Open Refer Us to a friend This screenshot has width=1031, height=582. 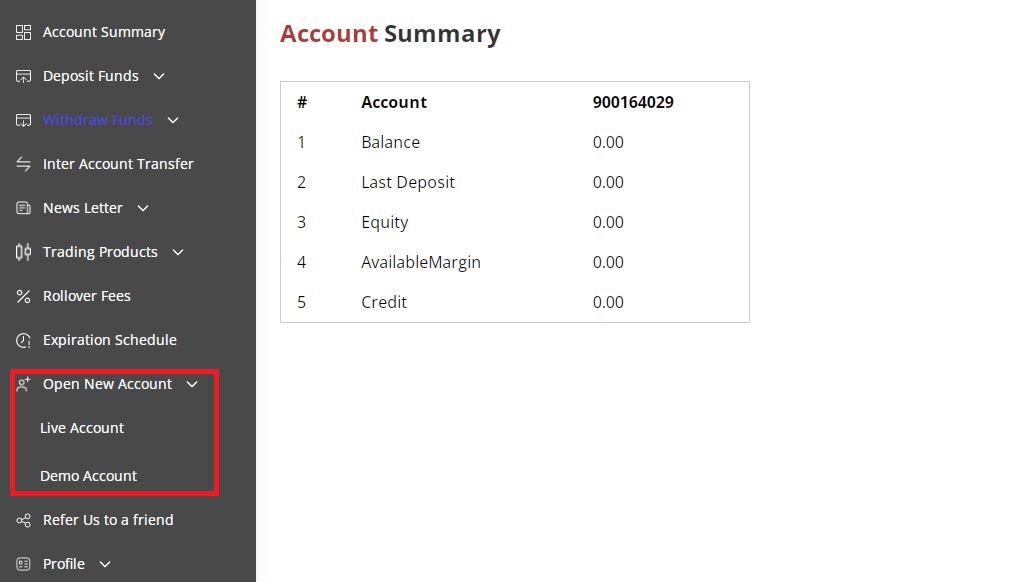(x=108, y=520)
